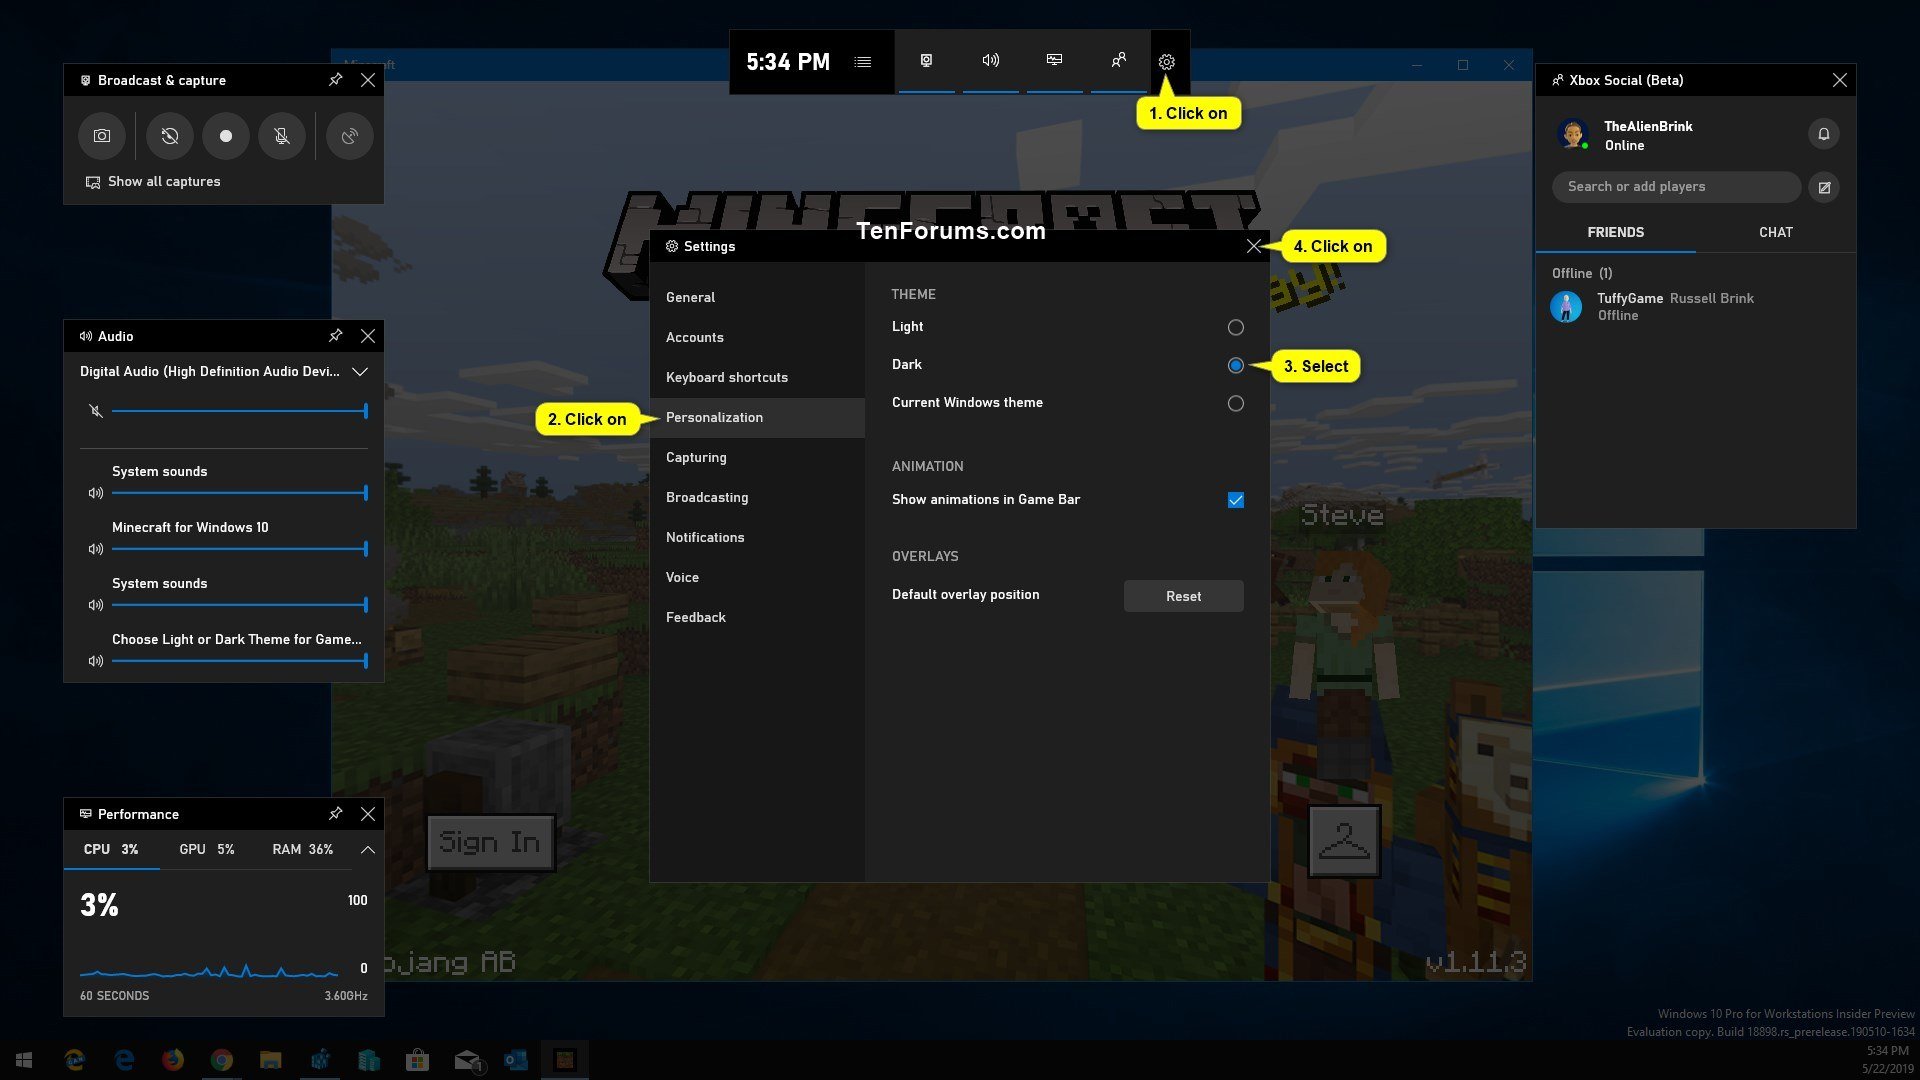
Task: Click the Audio panel pin icon
Action: 336,334
